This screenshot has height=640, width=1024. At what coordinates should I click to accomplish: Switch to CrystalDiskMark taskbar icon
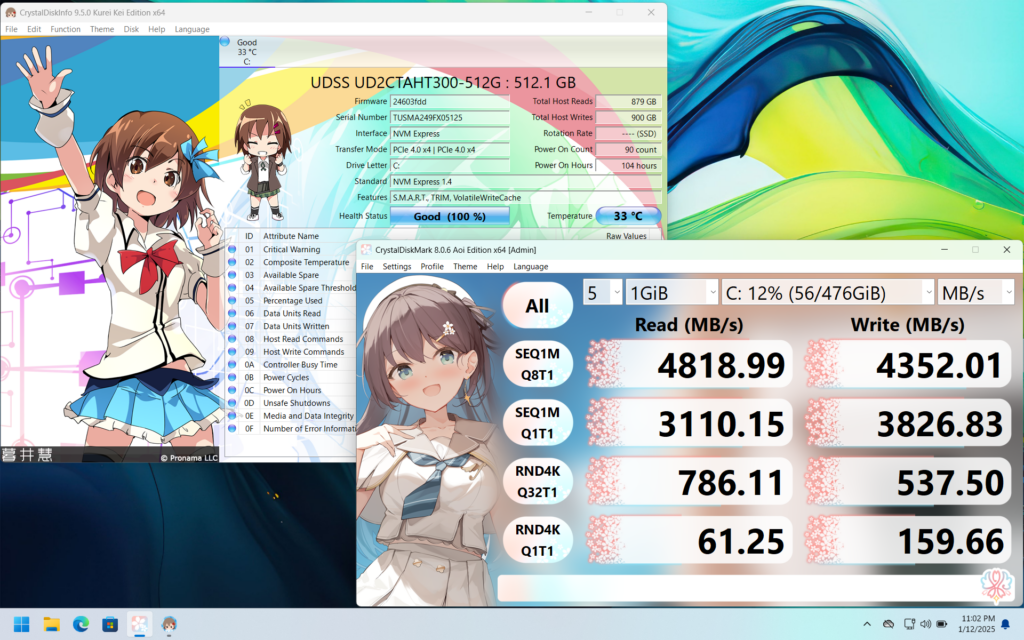pos(140,624)
